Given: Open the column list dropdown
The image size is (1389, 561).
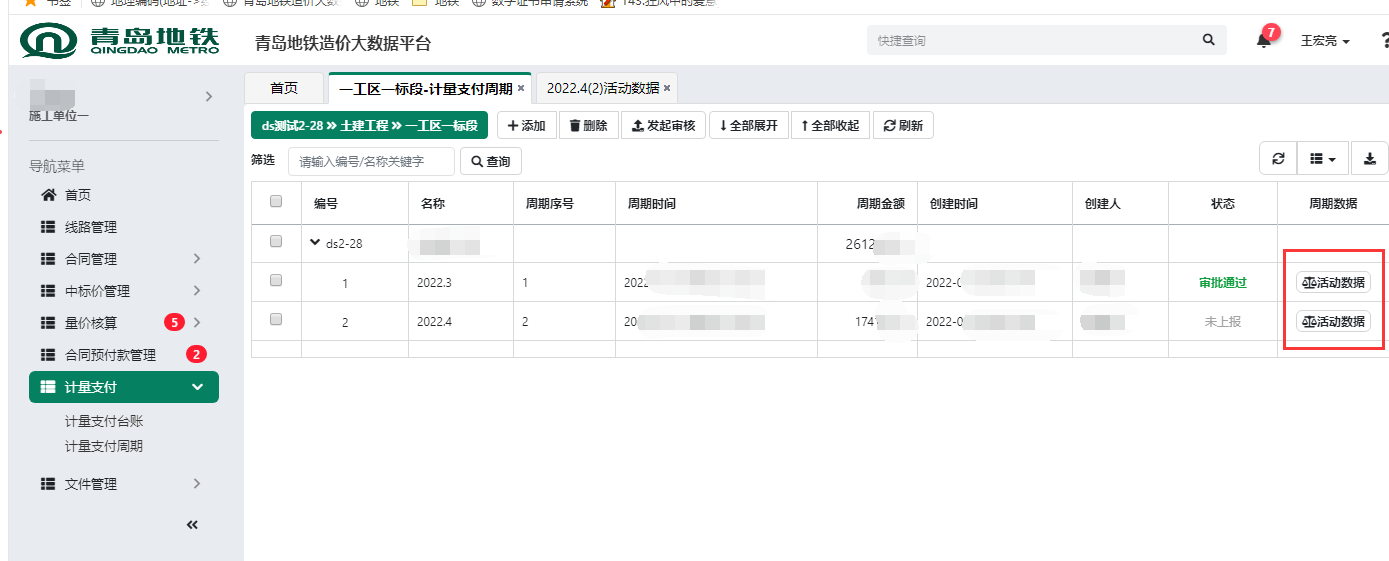Looking at the screenshot, I should coord(1322,159).
